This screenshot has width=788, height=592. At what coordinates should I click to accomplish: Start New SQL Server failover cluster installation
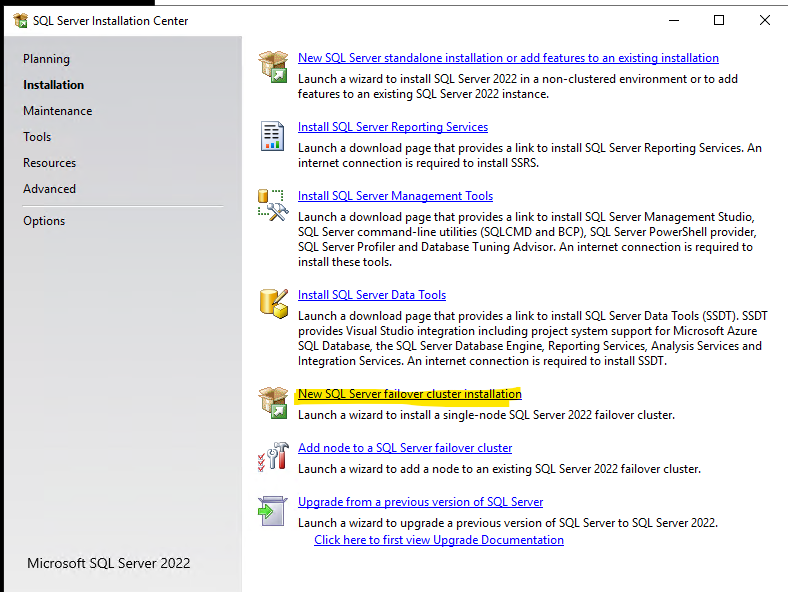(x=410, y=394)
